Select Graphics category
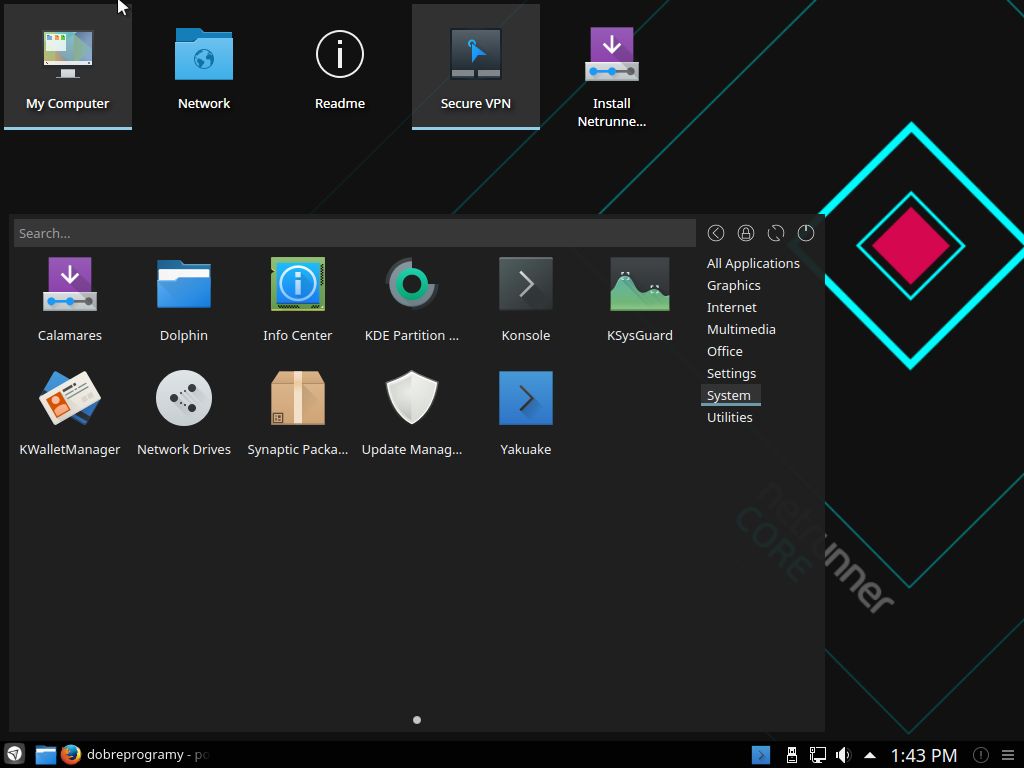Image resolution: width=1024 pixels, height=768 pixels. [733, 285]
